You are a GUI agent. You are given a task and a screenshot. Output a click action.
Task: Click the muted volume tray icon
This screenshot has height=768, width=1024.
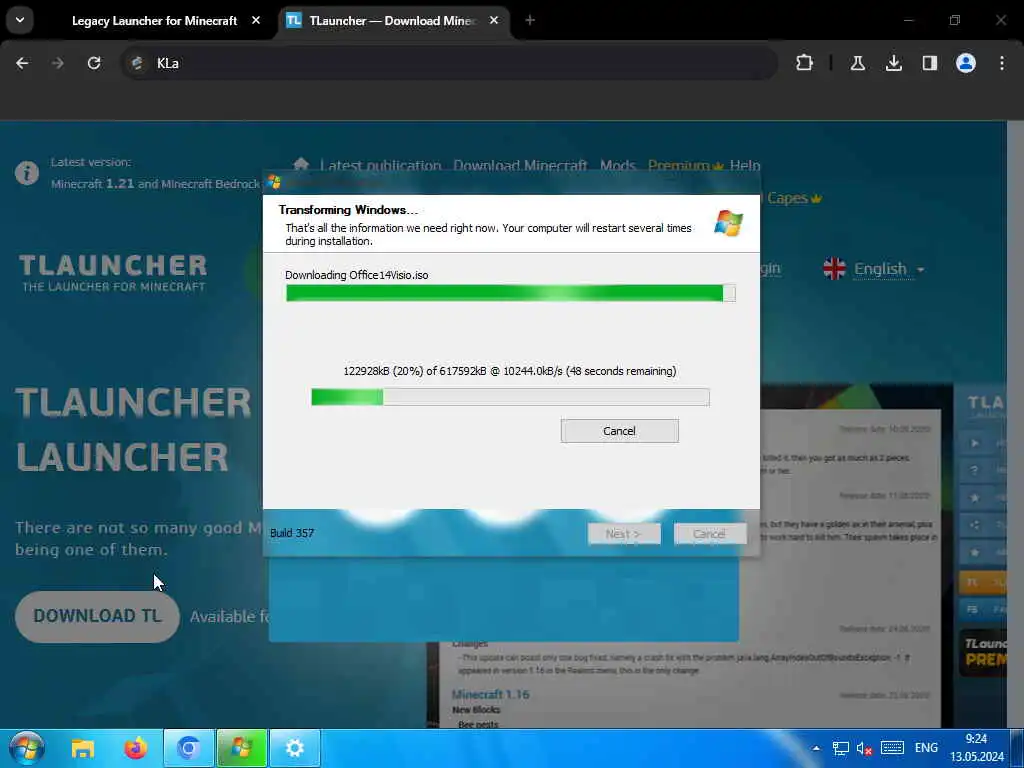pyautogui.click(x=864, y=748)
